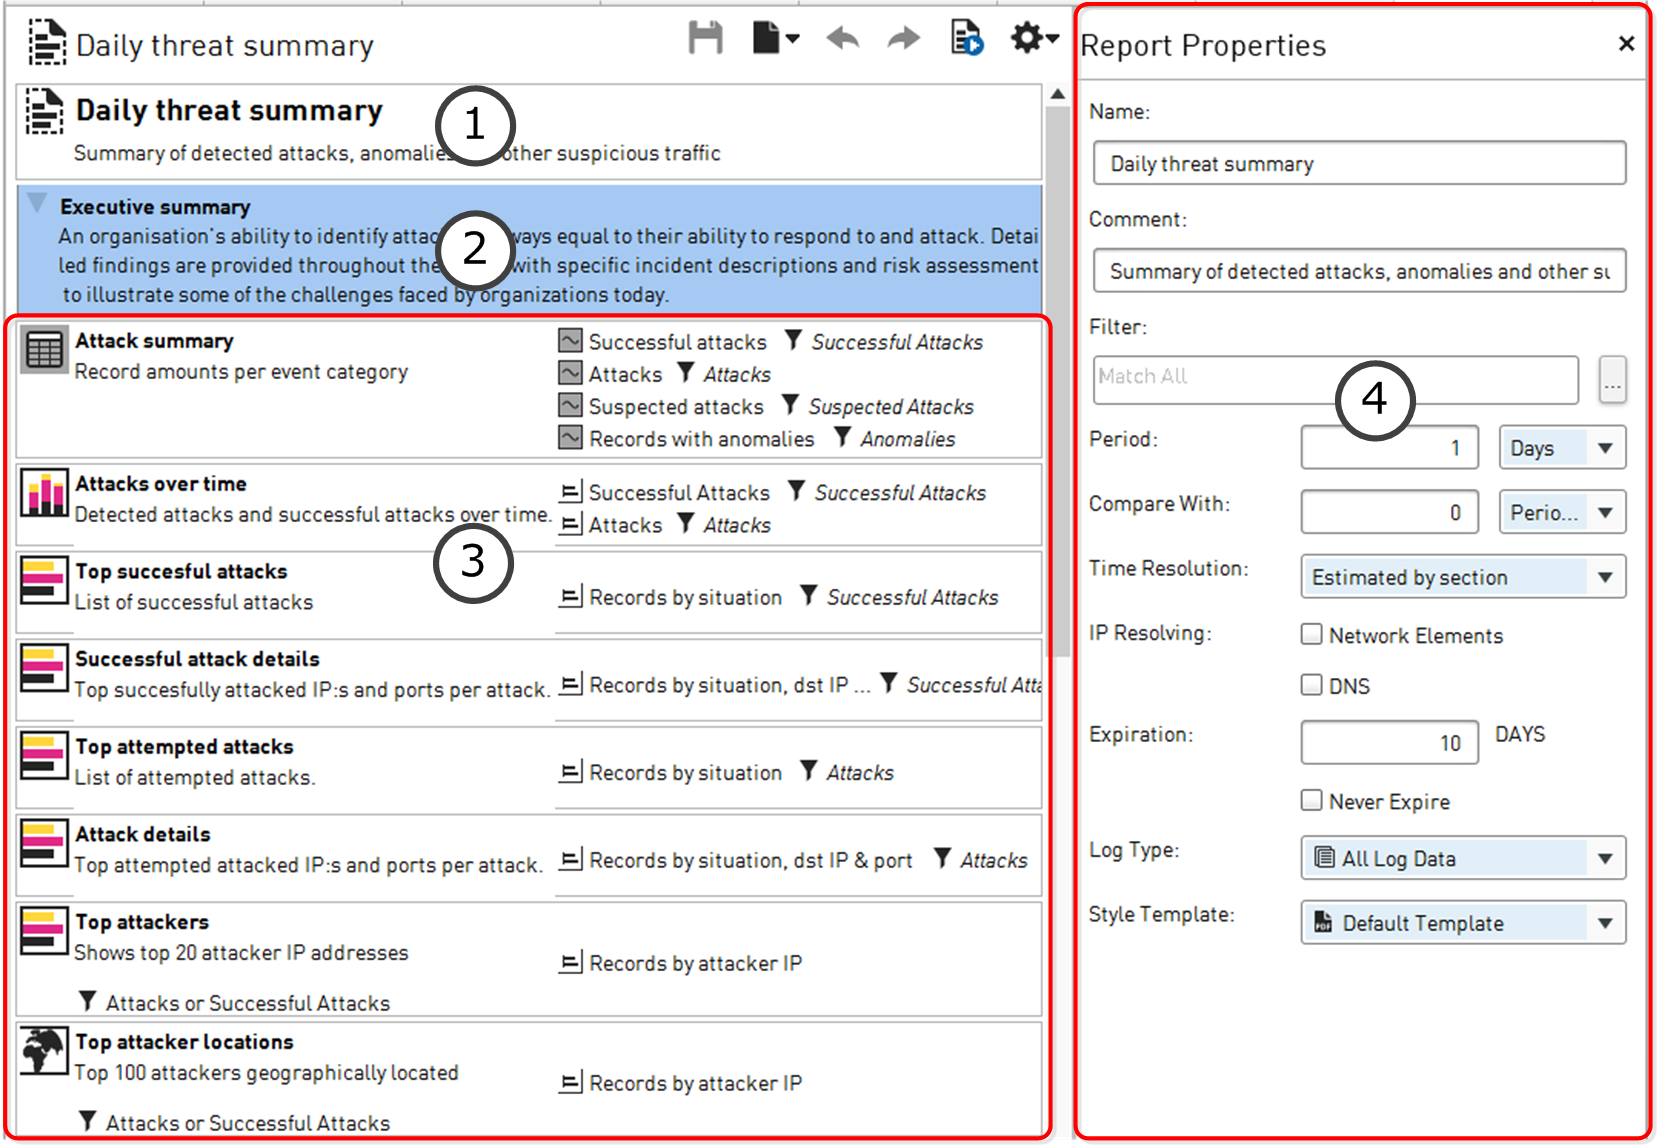Viewport: 1657px width, 1145px height.
Task: Select the Attack summary table icon
Action: click(44, 350)
